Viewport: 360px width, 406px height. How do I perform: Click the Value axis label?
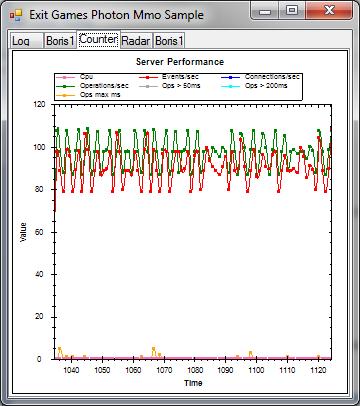click(x=23, y=232)
